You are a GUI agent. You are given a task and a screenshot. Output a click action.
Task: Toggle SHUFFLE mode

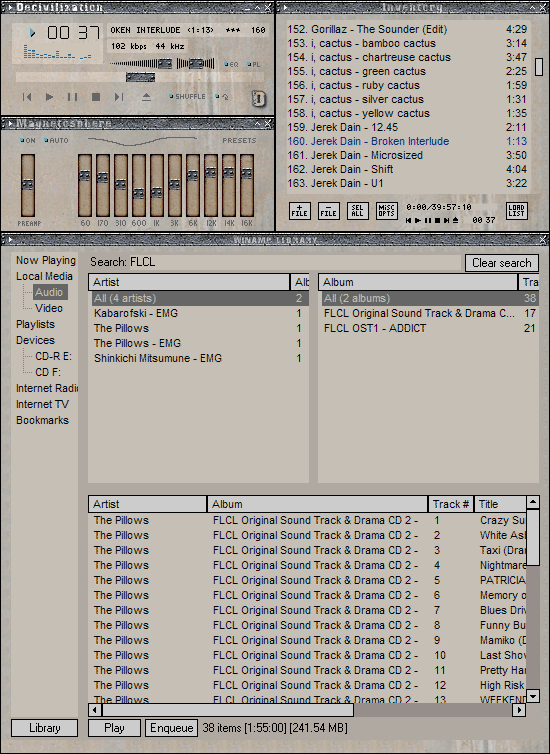point(188,97)
